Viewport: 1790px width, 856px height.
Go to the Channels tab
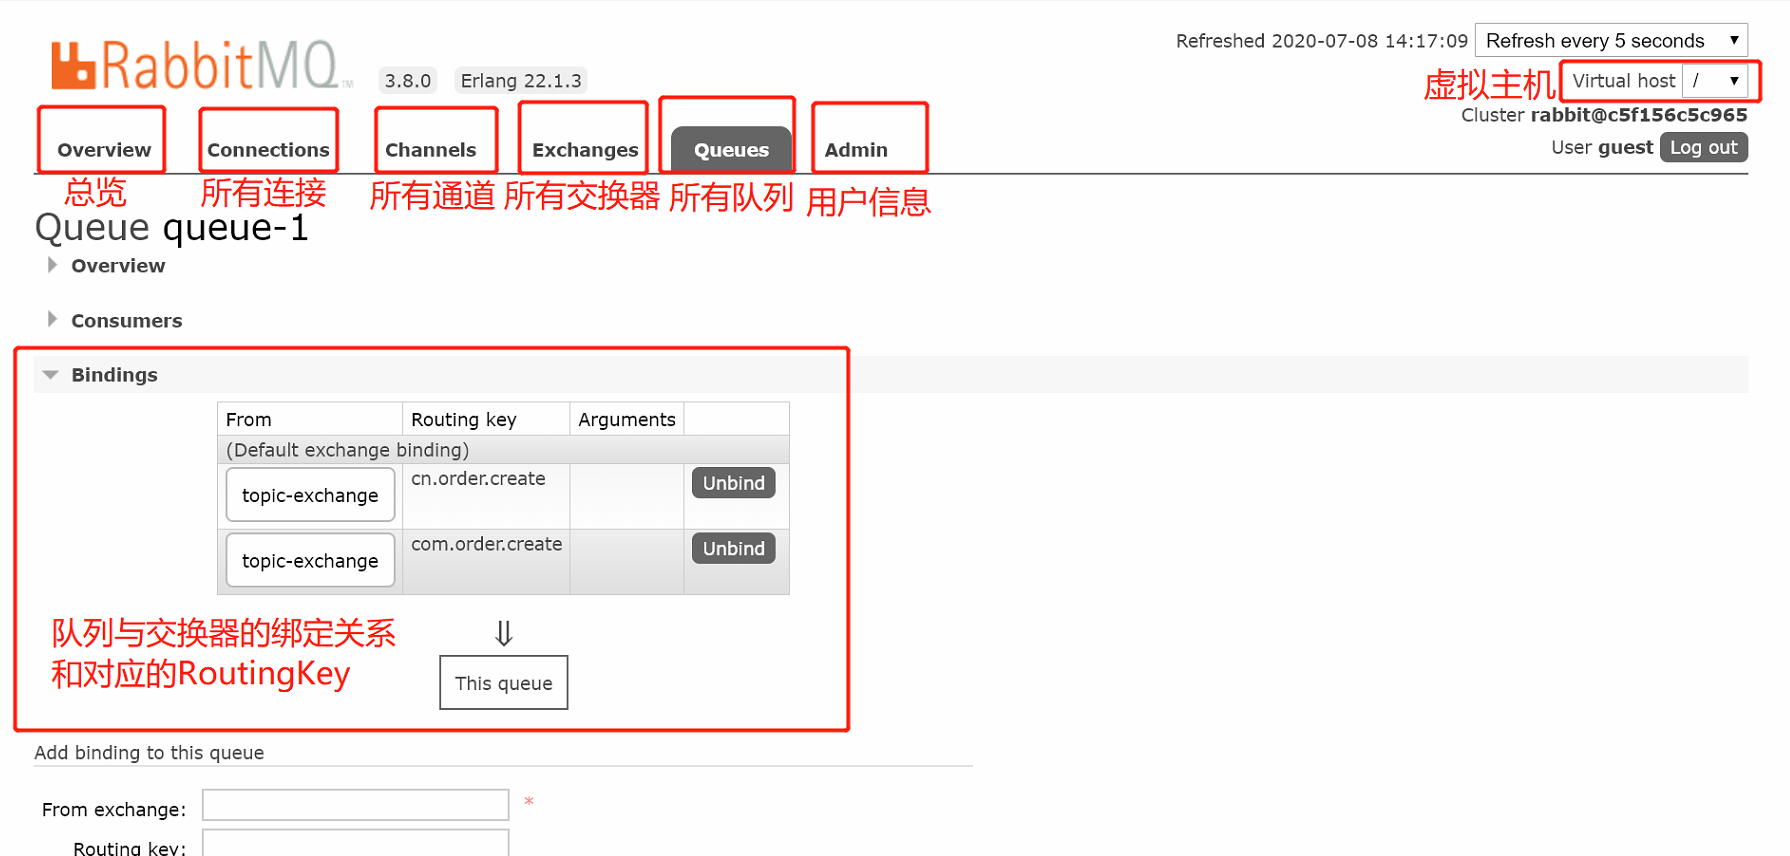tap(431, 150)
